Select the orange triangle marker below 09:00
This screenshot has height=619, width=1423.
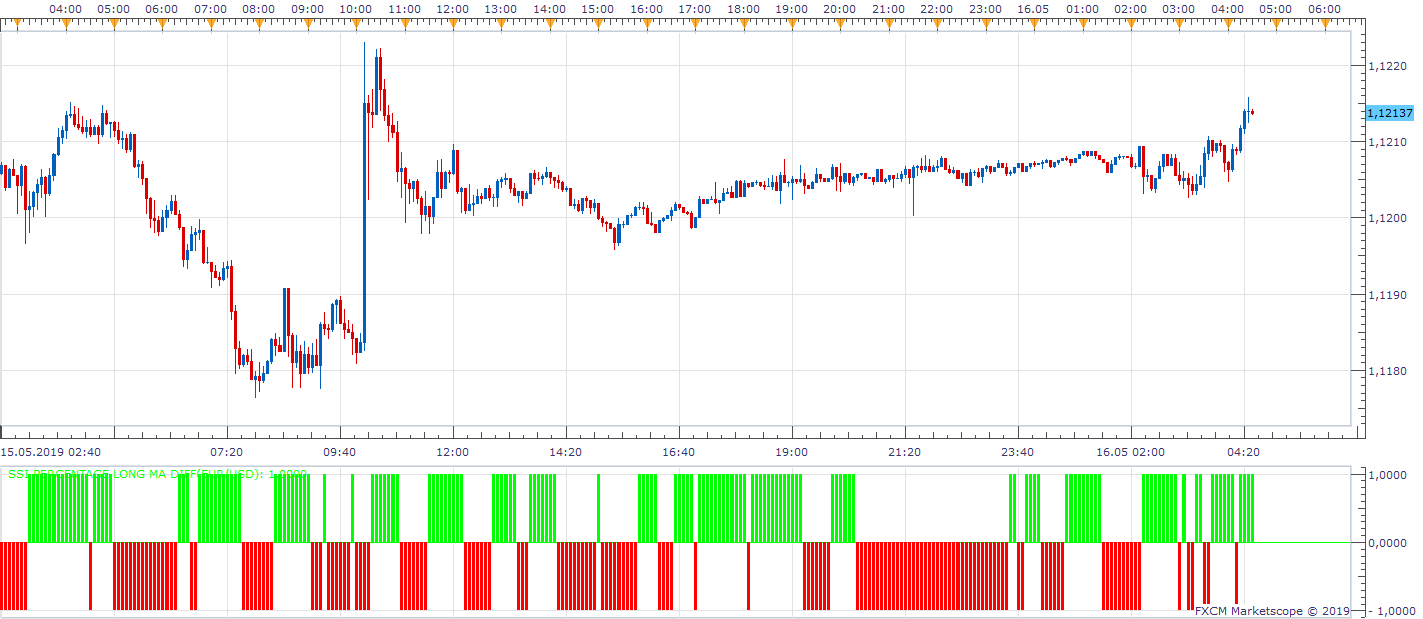tap(308, 23)
